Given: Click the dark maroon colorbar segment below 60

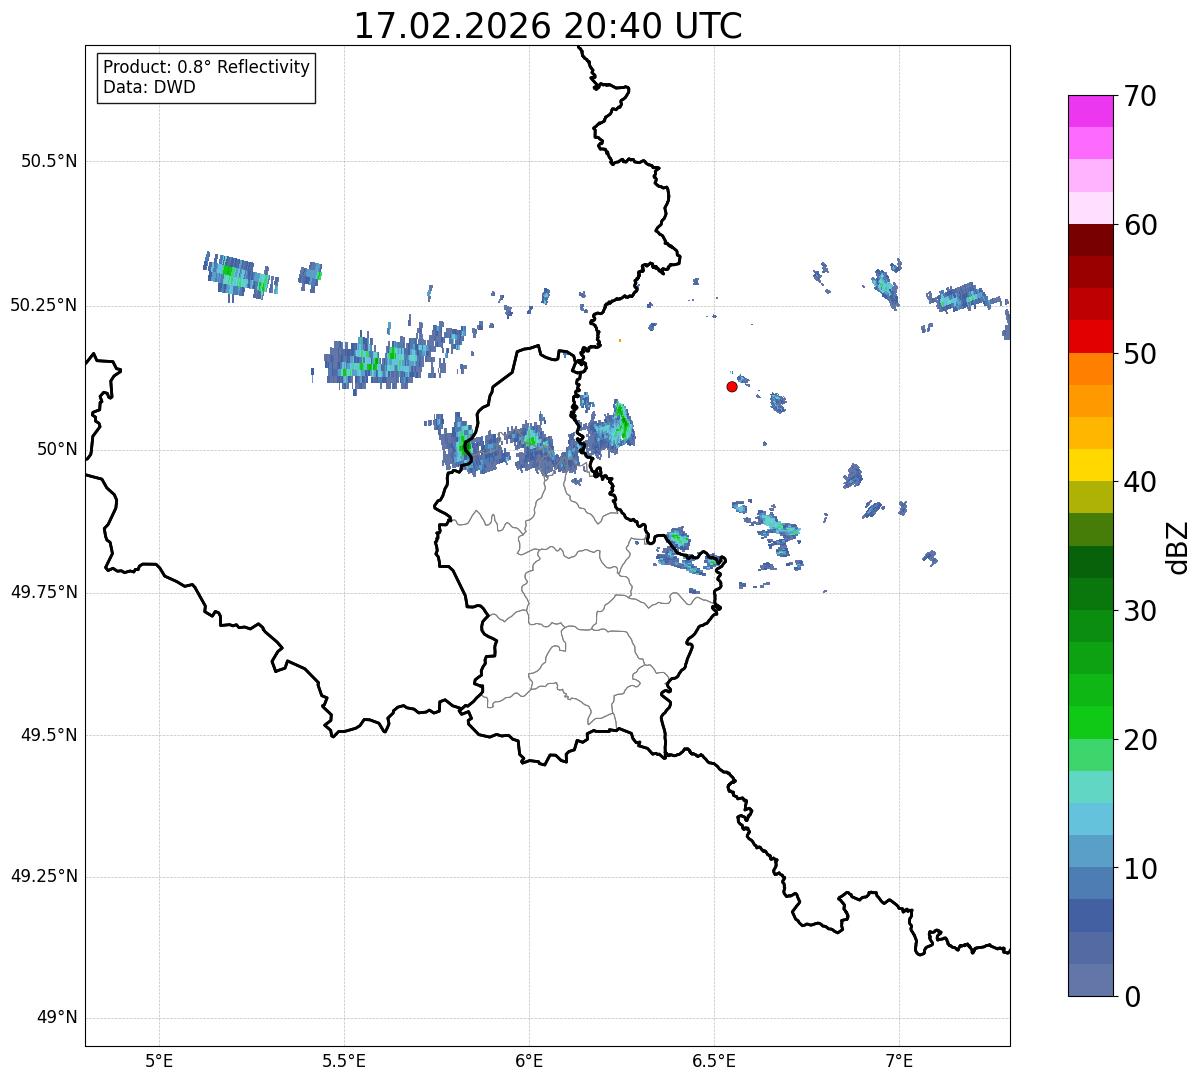Looking at the screenshot, I should click(1090, 240).
